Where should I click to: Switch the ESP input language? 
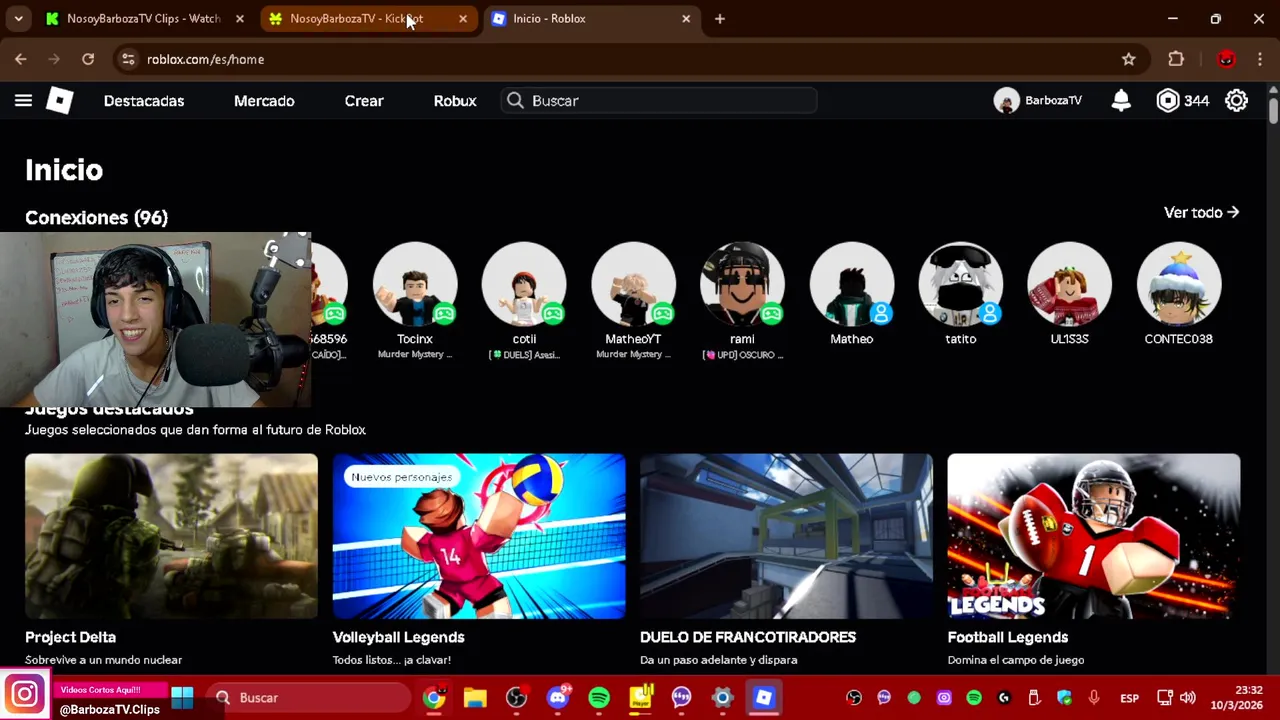tap(1129, 698)
